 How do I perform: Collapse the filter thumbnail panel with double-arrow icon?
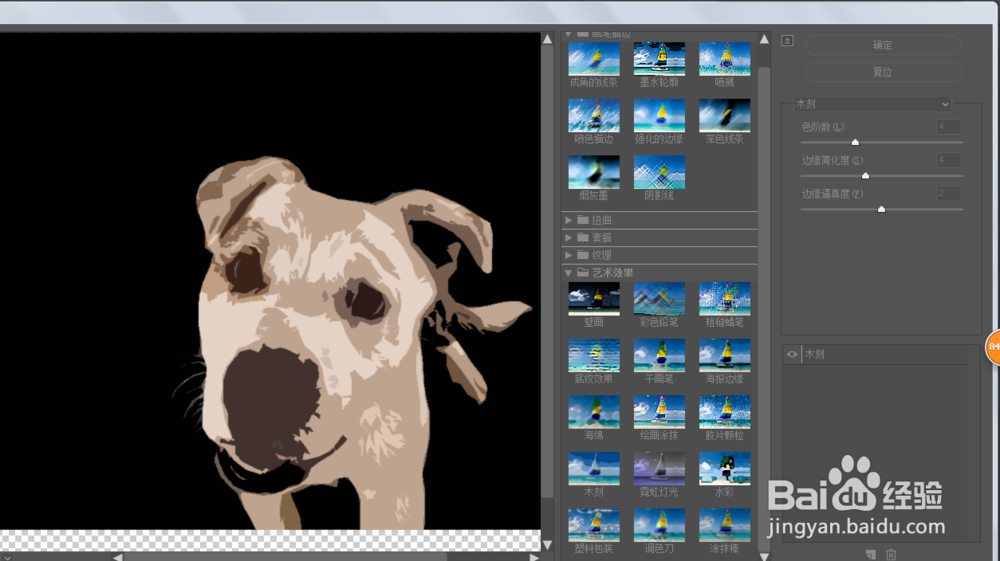[x=788, y=41]
